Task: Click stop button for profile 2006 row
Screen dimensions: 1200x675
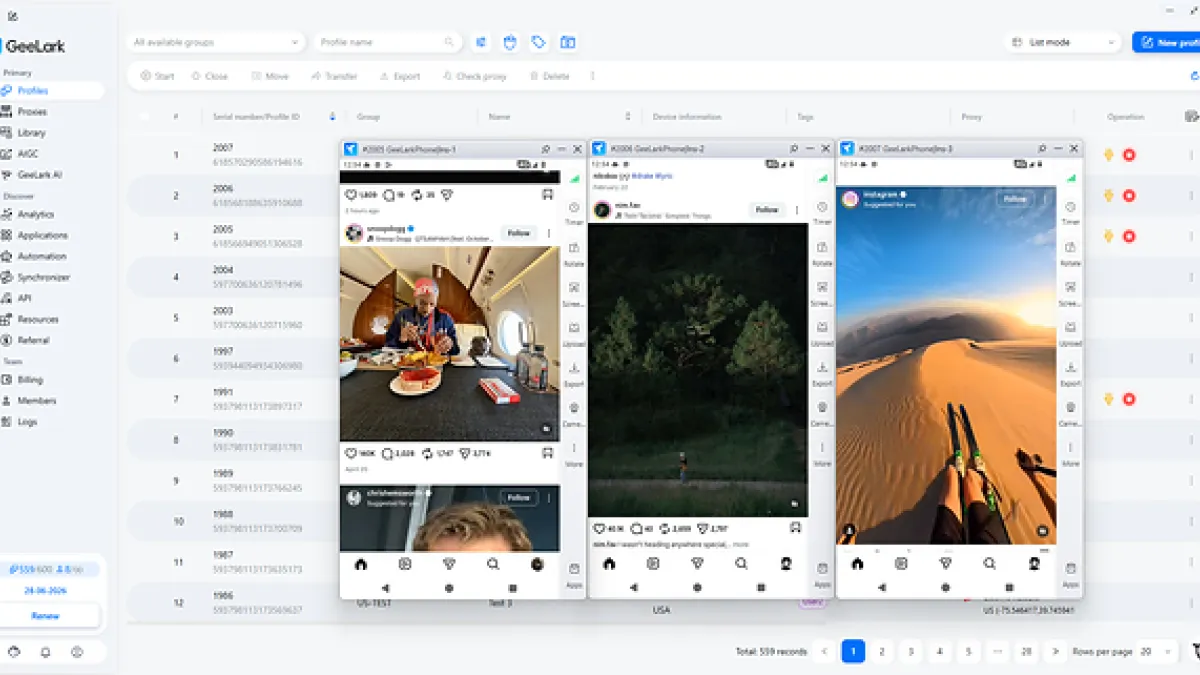Action: pyautogui.click(x=1129, y=196)
